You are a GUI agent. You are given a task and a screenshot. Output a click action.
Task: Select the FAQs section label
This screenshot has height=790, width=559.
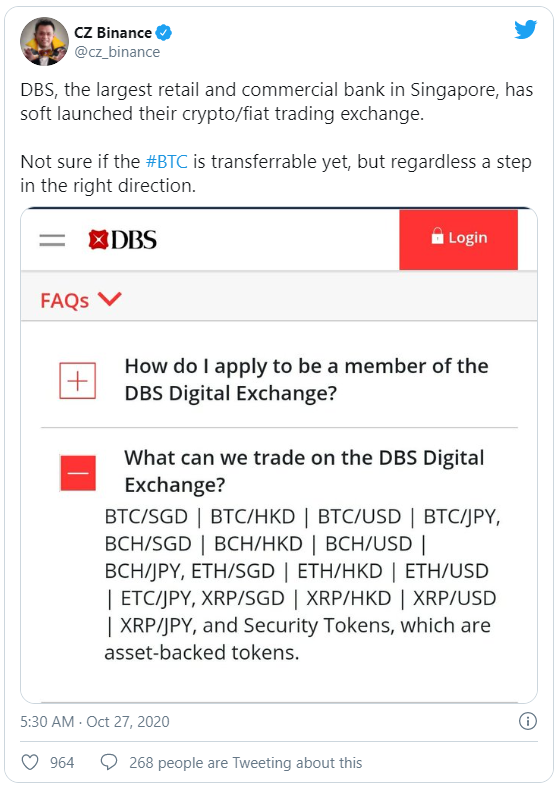tap(64, 301)
